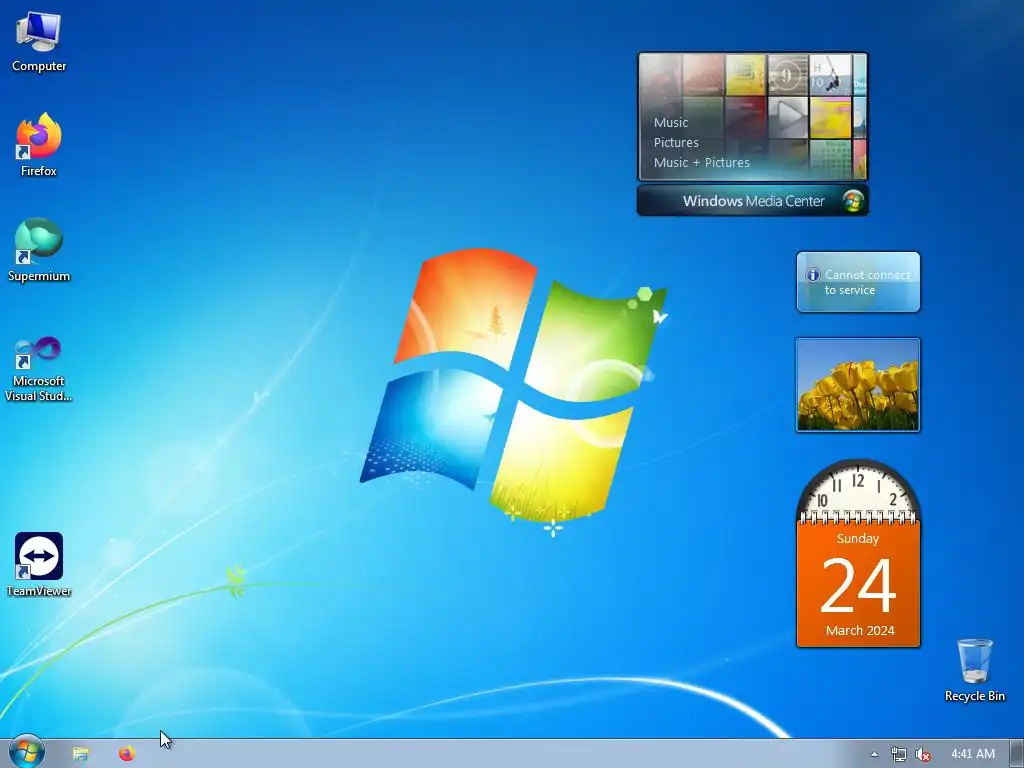The height and width of the screenshot is (768, 1024).
Task: Click the calendar gadget date 24
Action: coord(858,586)
